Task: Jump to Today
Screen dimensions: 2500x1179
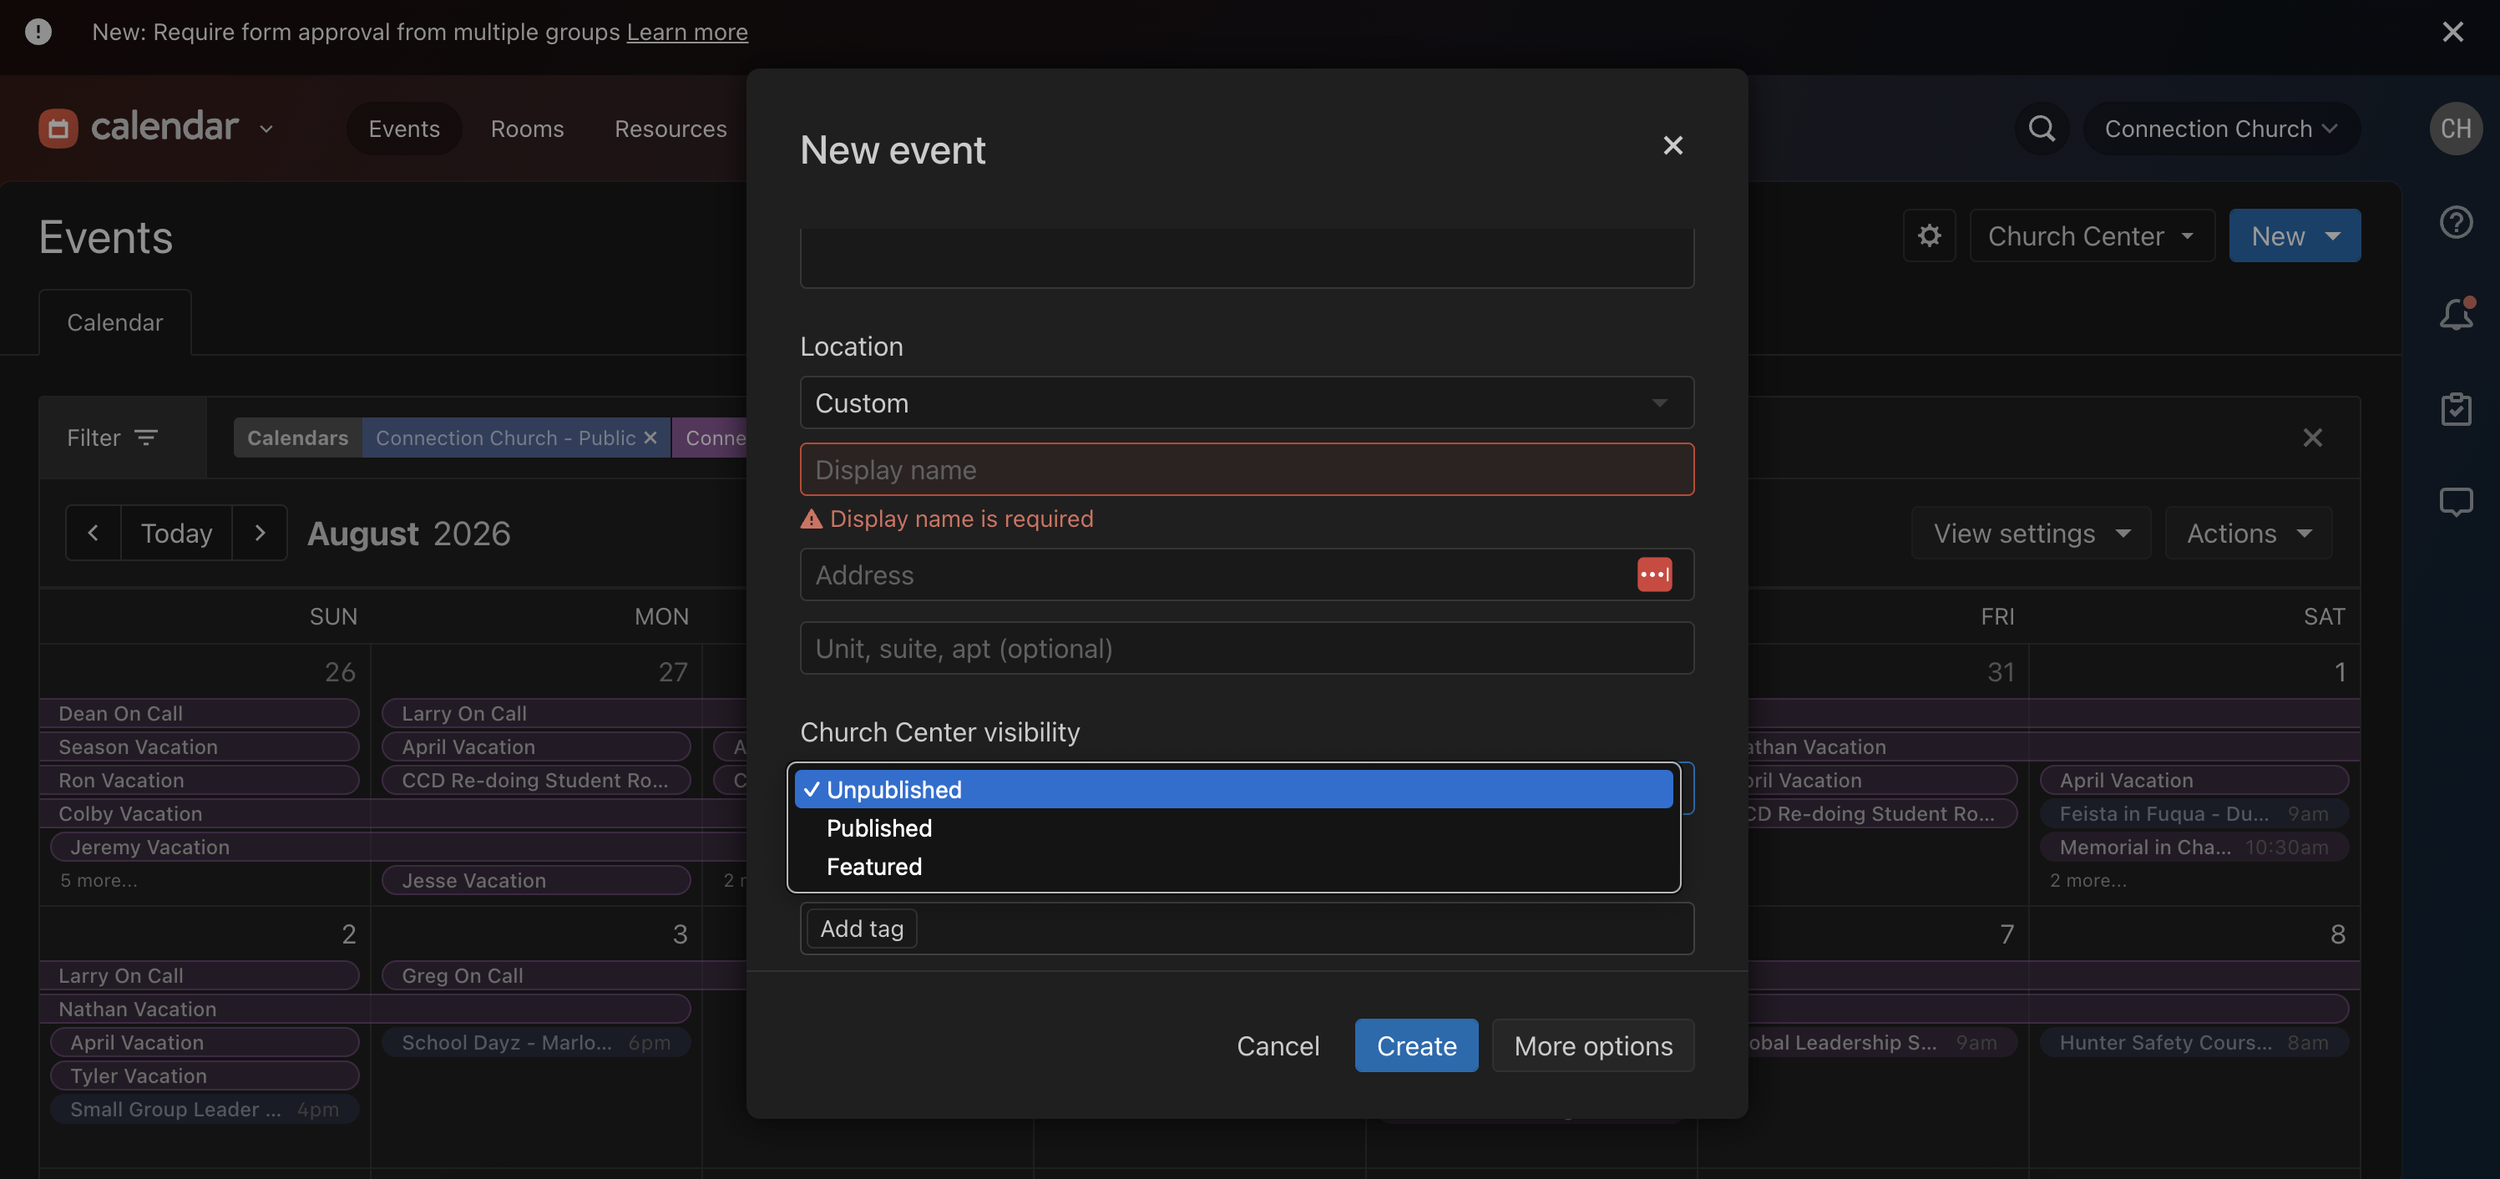Action: 176,533
